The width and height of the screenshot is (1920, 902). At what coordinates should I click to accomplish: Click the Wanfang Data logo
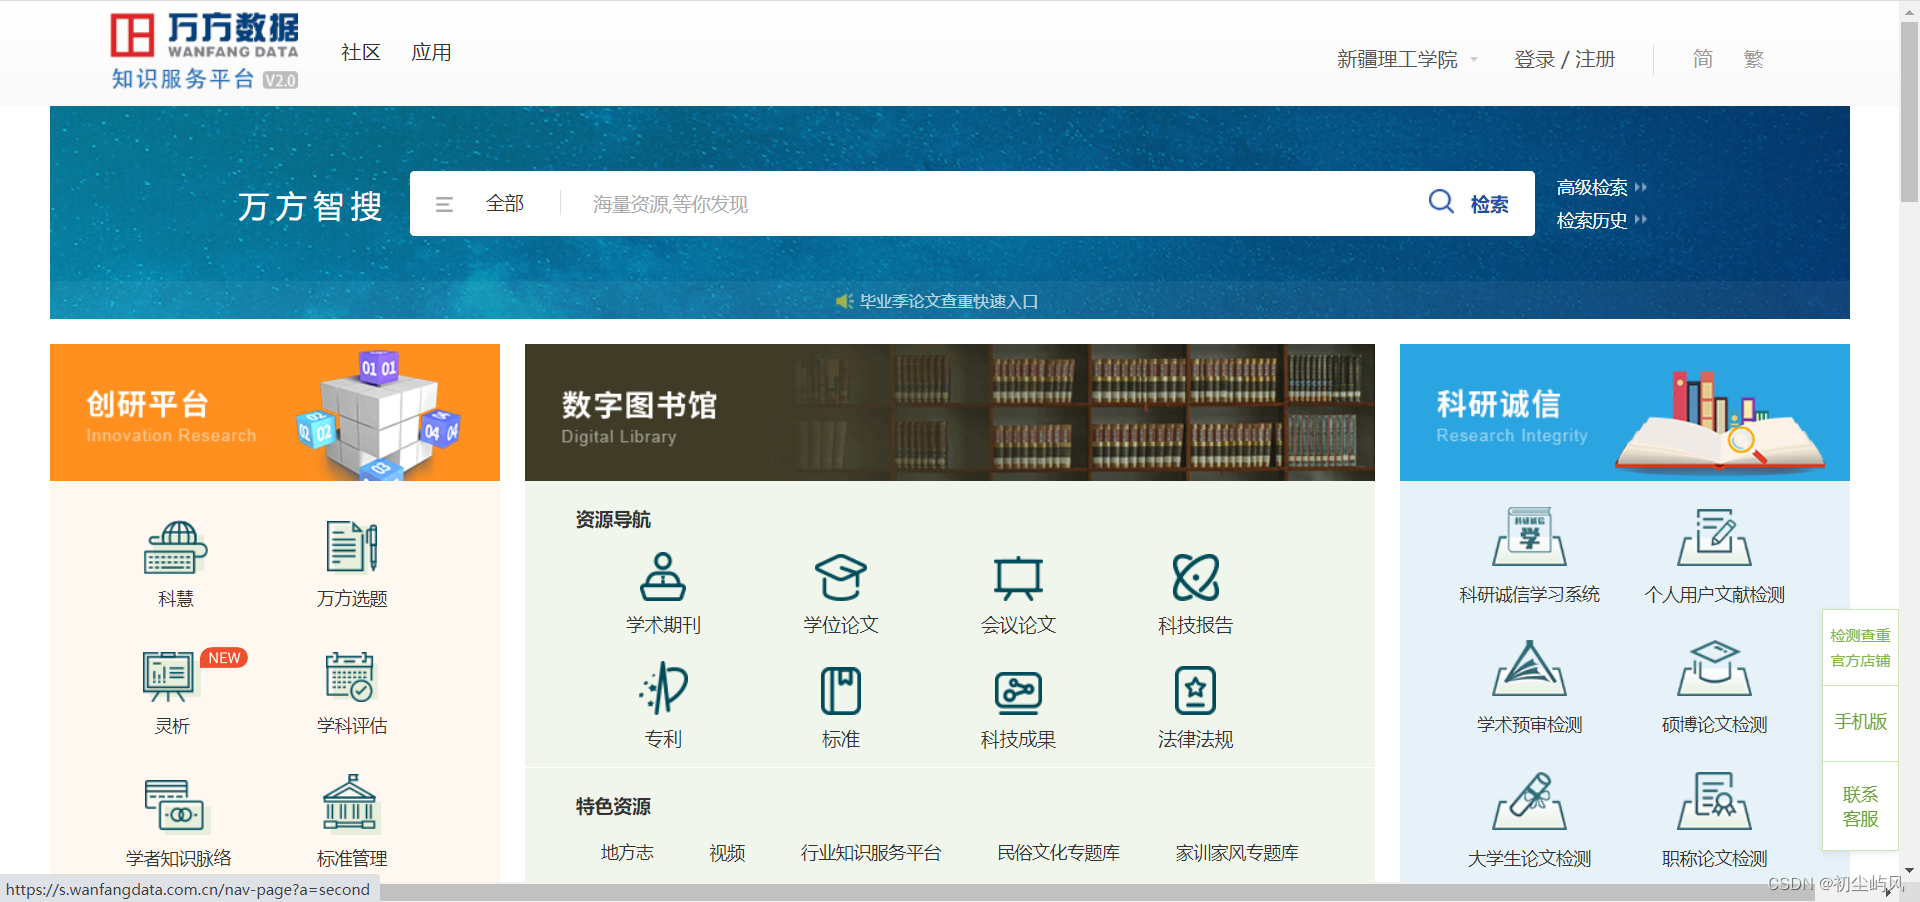coord(204,51)
